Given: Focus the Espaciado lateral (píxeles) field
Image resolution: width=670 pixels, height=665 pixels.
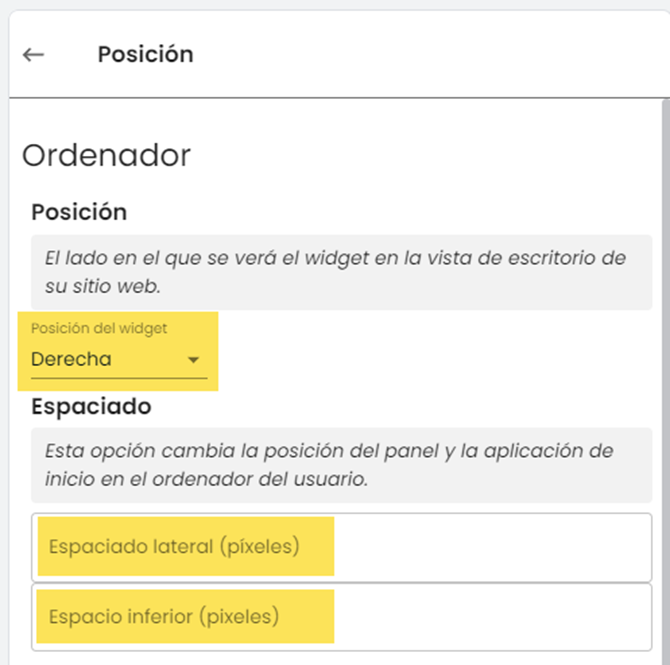Looking at the screenshot, I should [340, 547].
